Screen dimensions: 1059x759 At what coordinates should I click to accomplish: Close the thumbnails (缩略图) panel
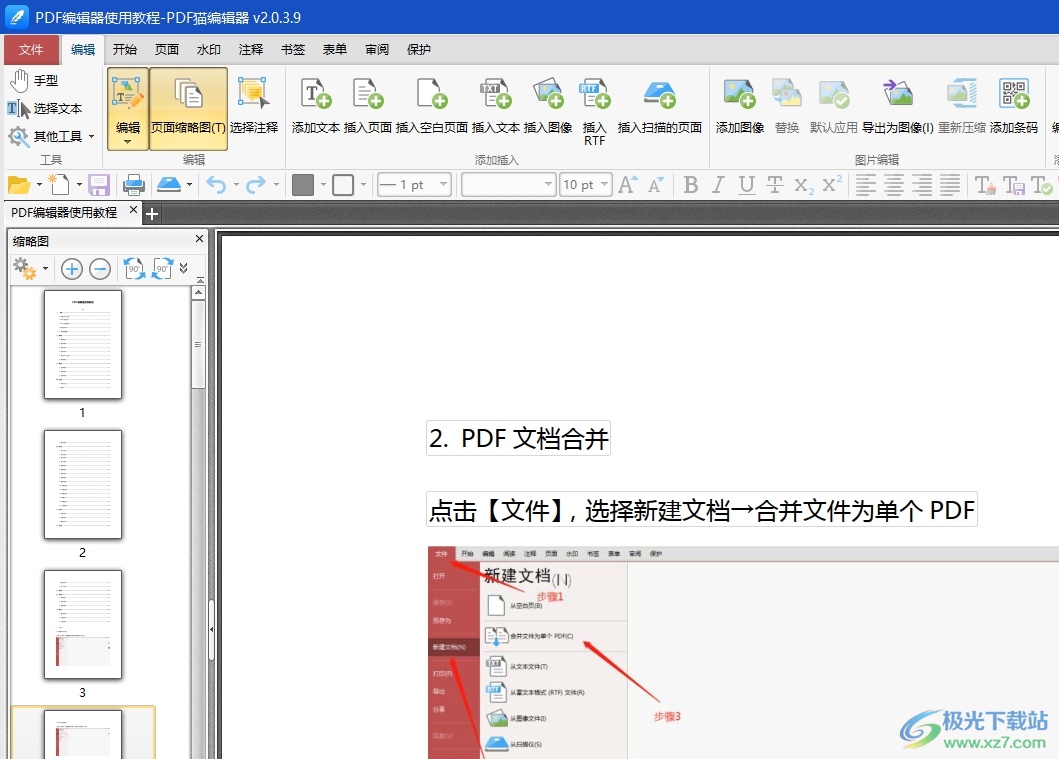[x=199, y=238]
